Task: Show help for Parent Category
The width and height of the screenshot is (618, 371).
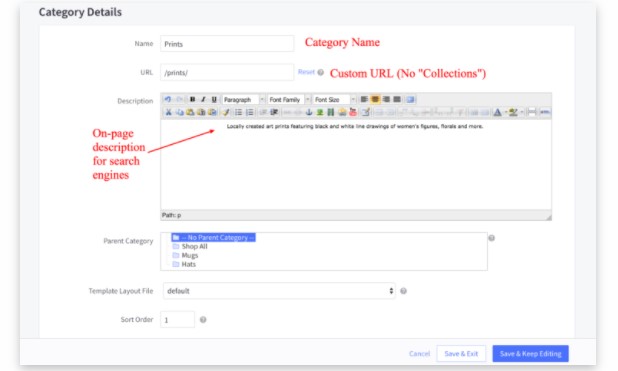Action: tap(491, 238)
